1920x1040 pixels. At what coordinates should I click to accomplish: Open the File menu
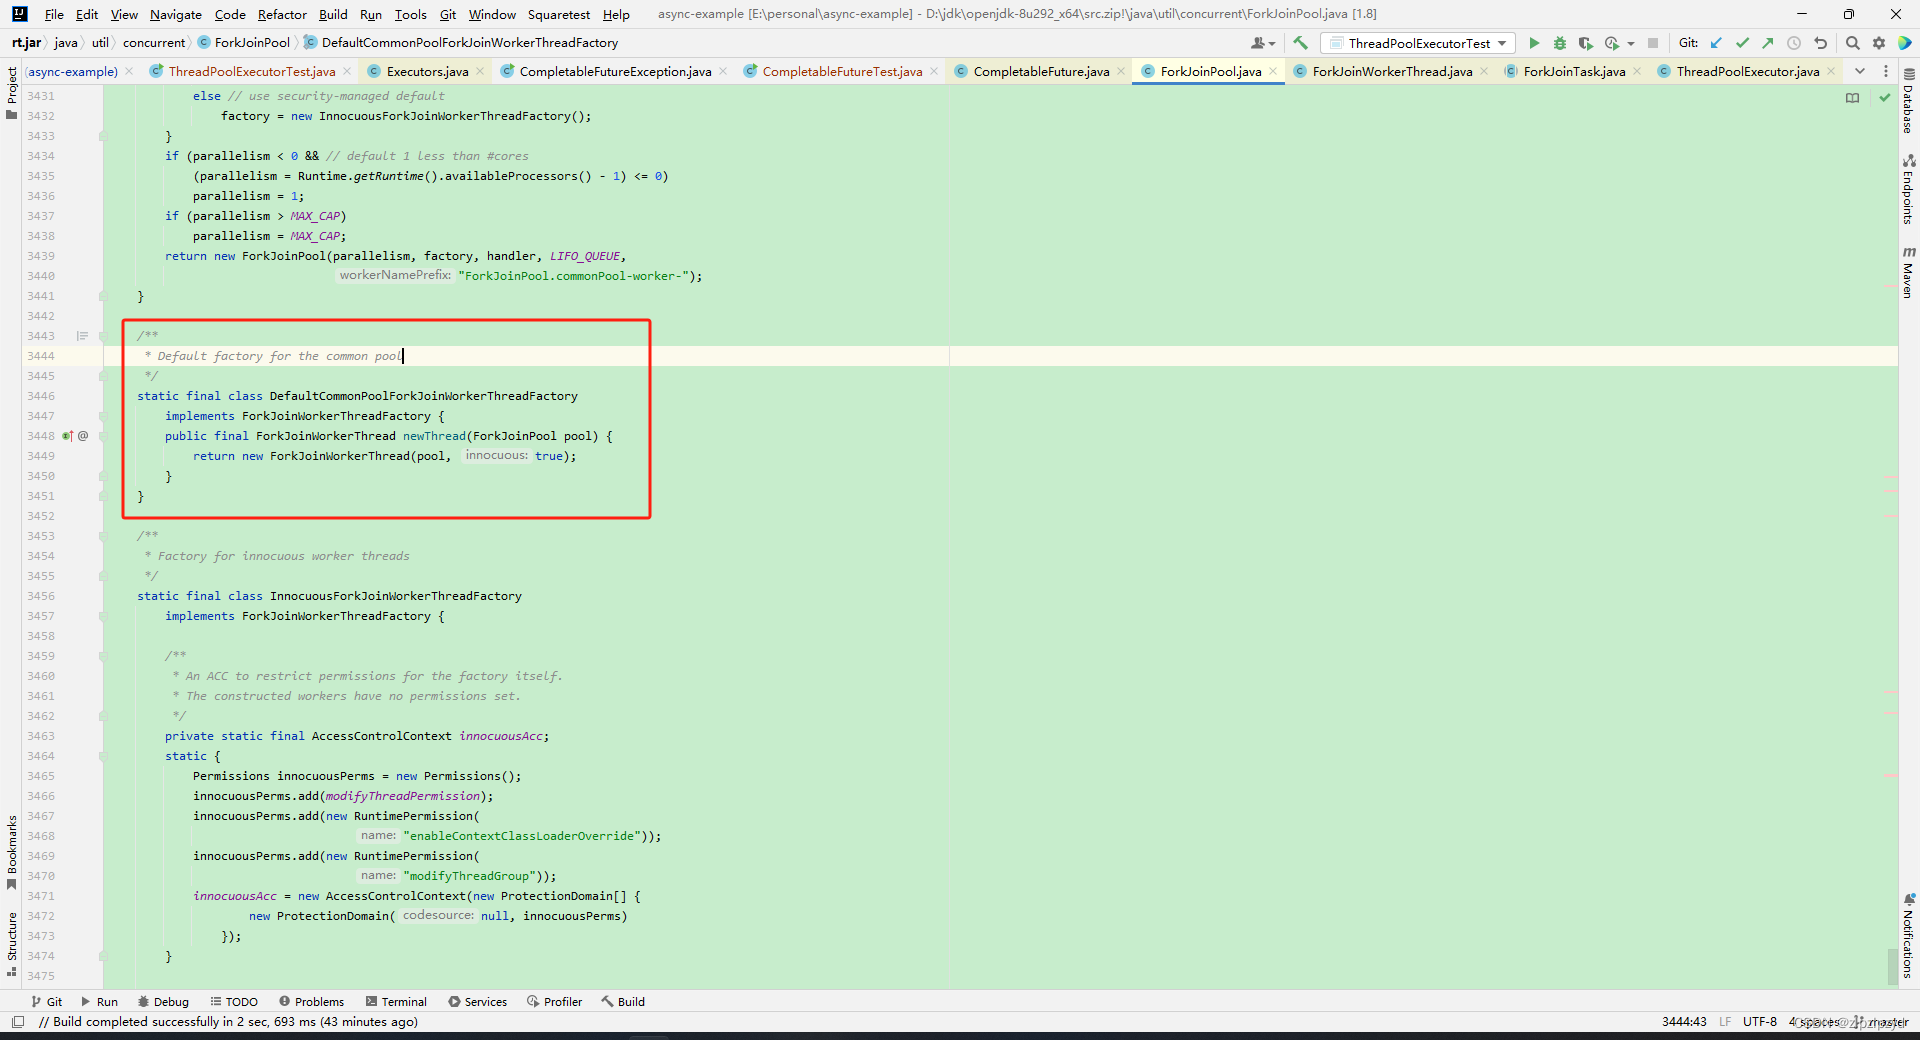tap(54, 14)
